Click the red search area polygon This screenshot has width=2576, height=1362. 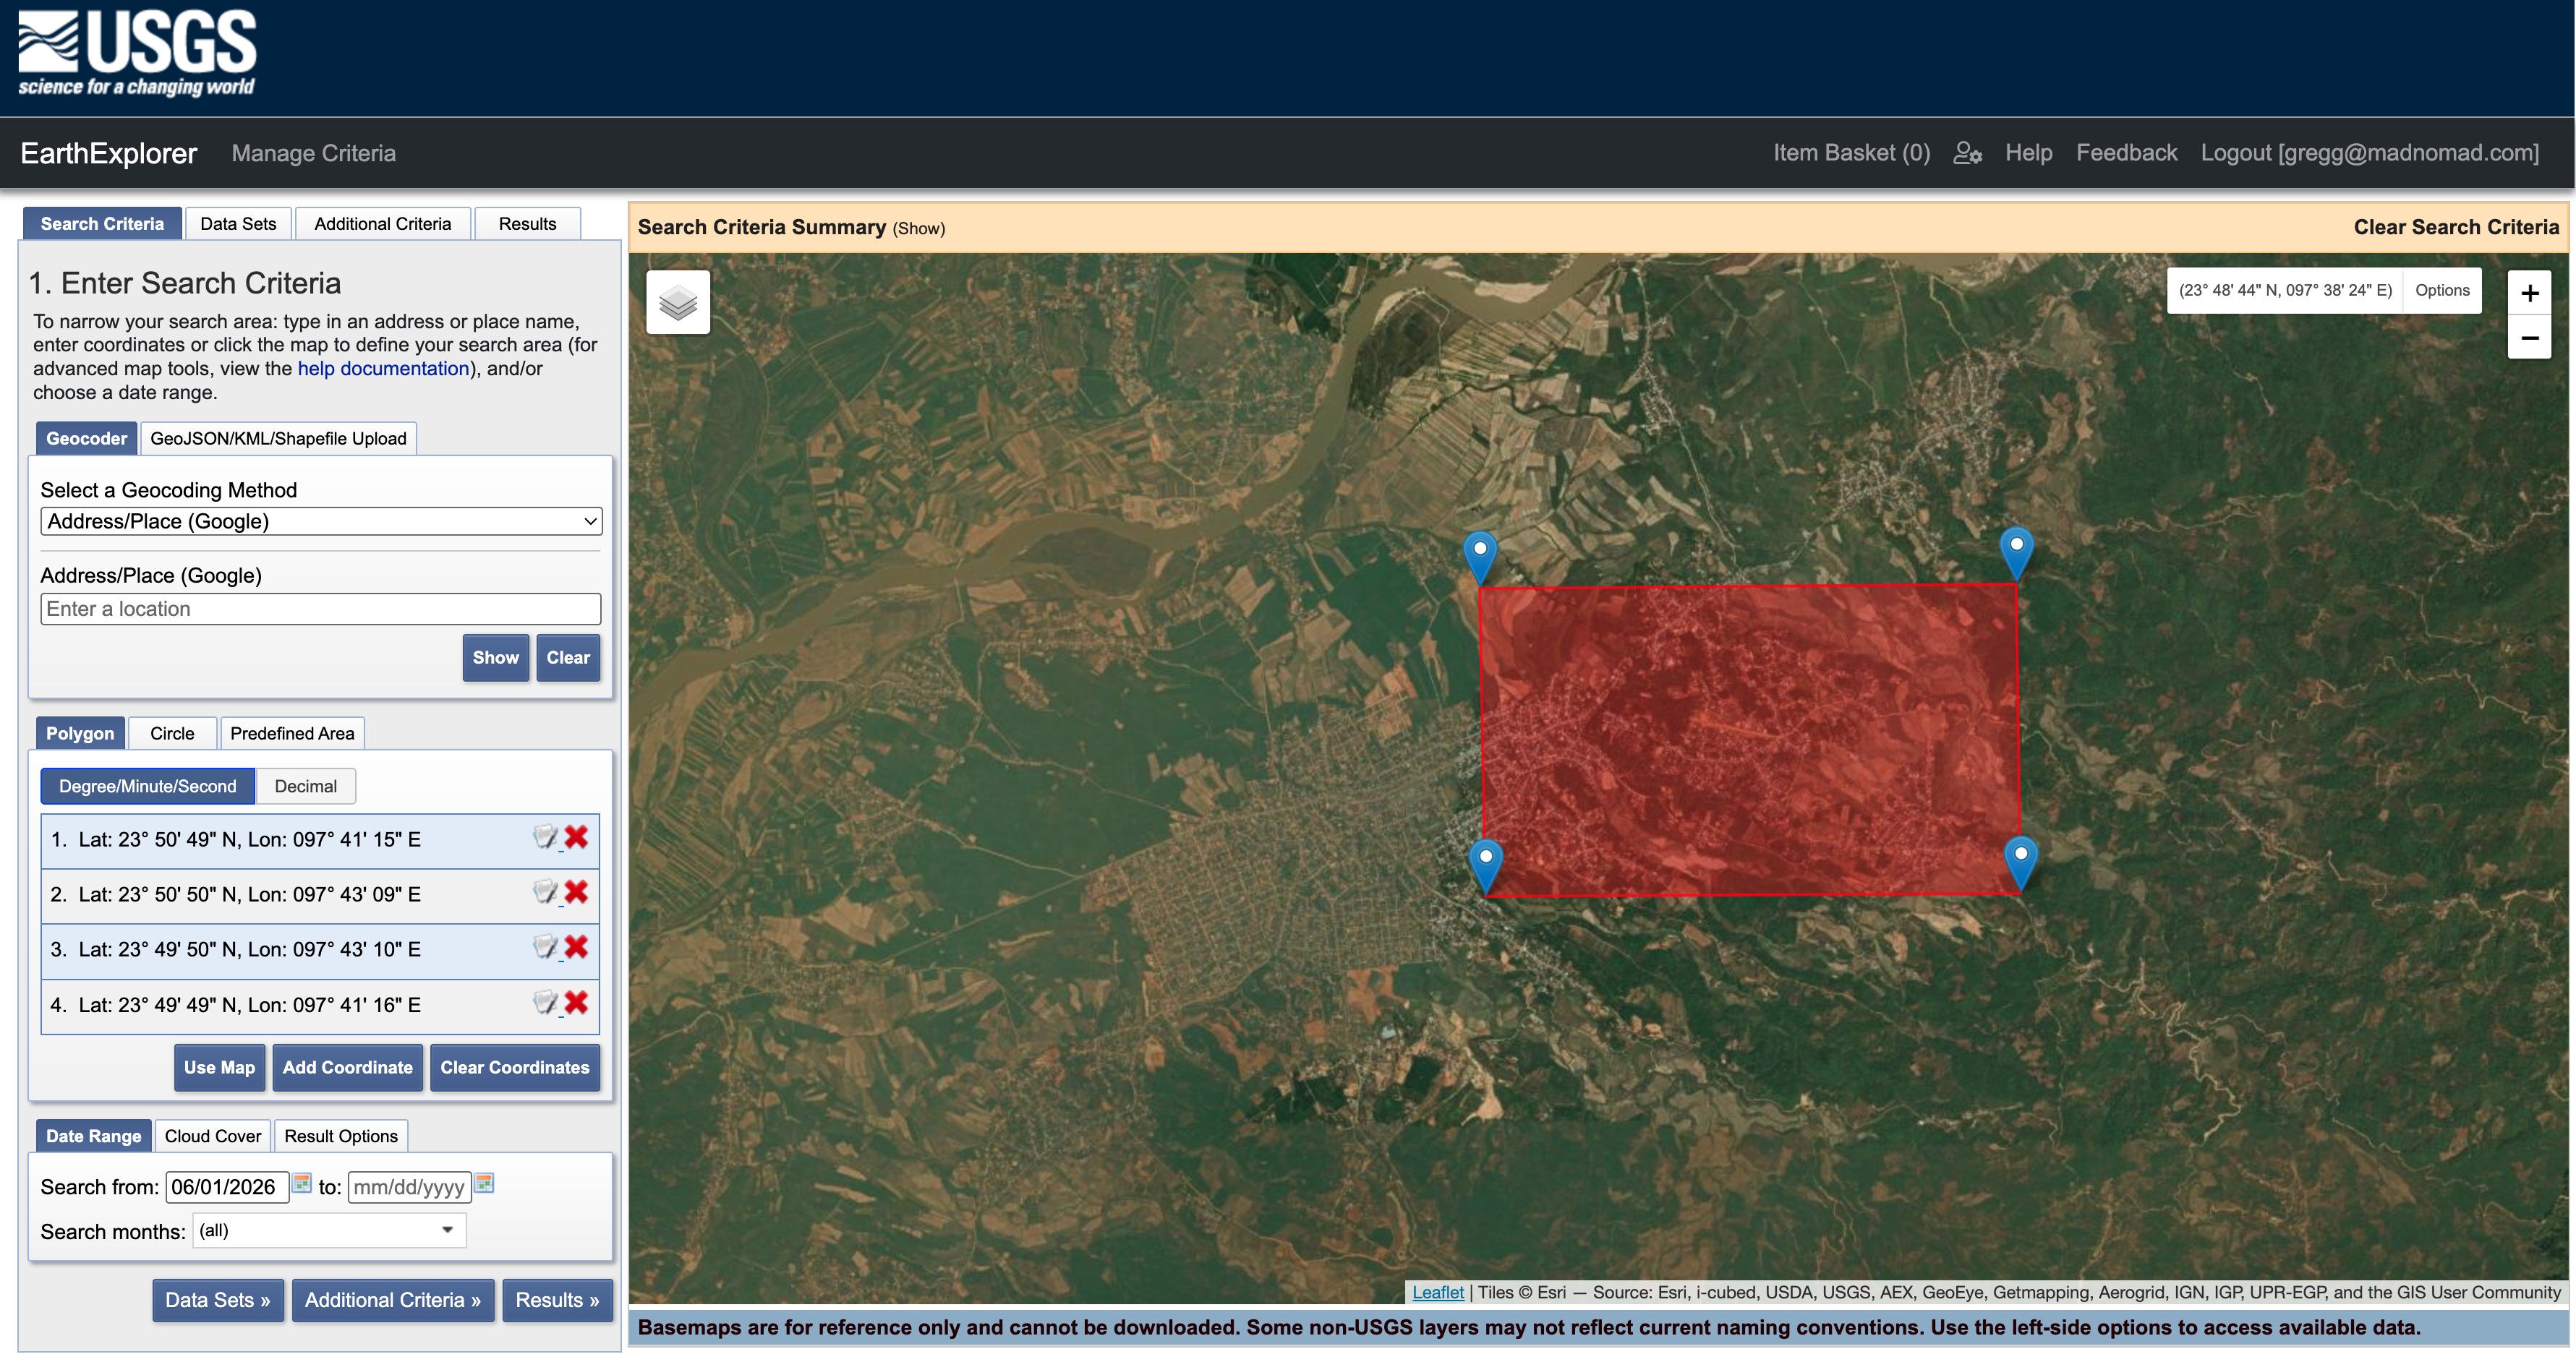[x=1750, y=740]
